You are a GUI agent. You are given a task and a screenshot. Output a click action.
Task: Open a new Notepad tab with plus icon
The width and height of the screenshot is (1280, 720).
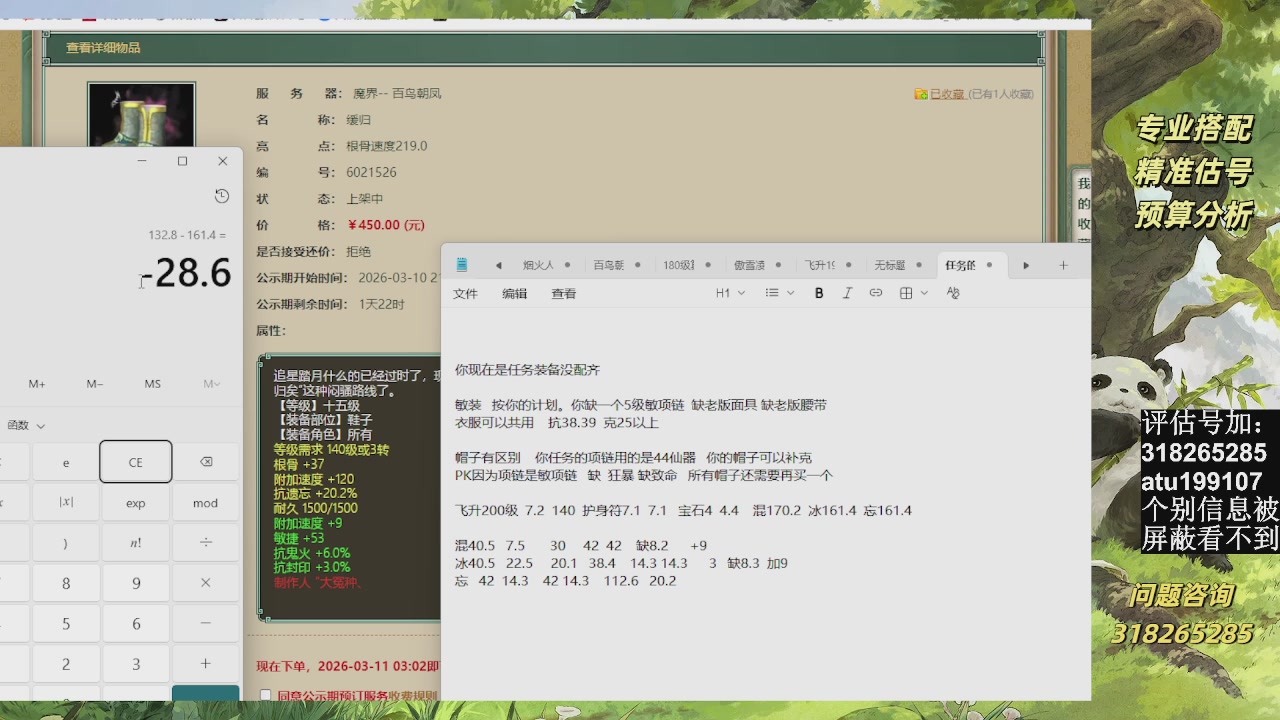(x=1063, y=263)
